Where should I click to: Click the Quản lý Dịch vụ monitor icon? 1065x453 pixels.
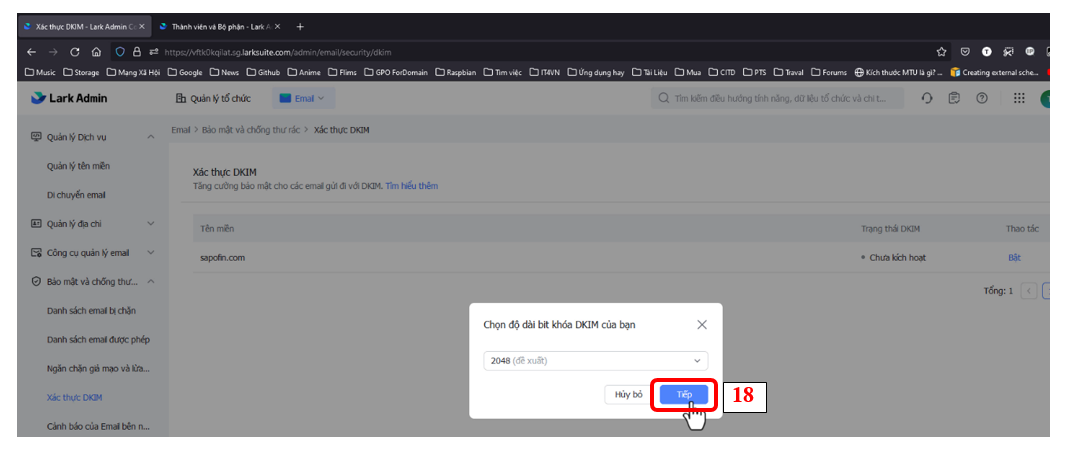[x=37, y=137]
